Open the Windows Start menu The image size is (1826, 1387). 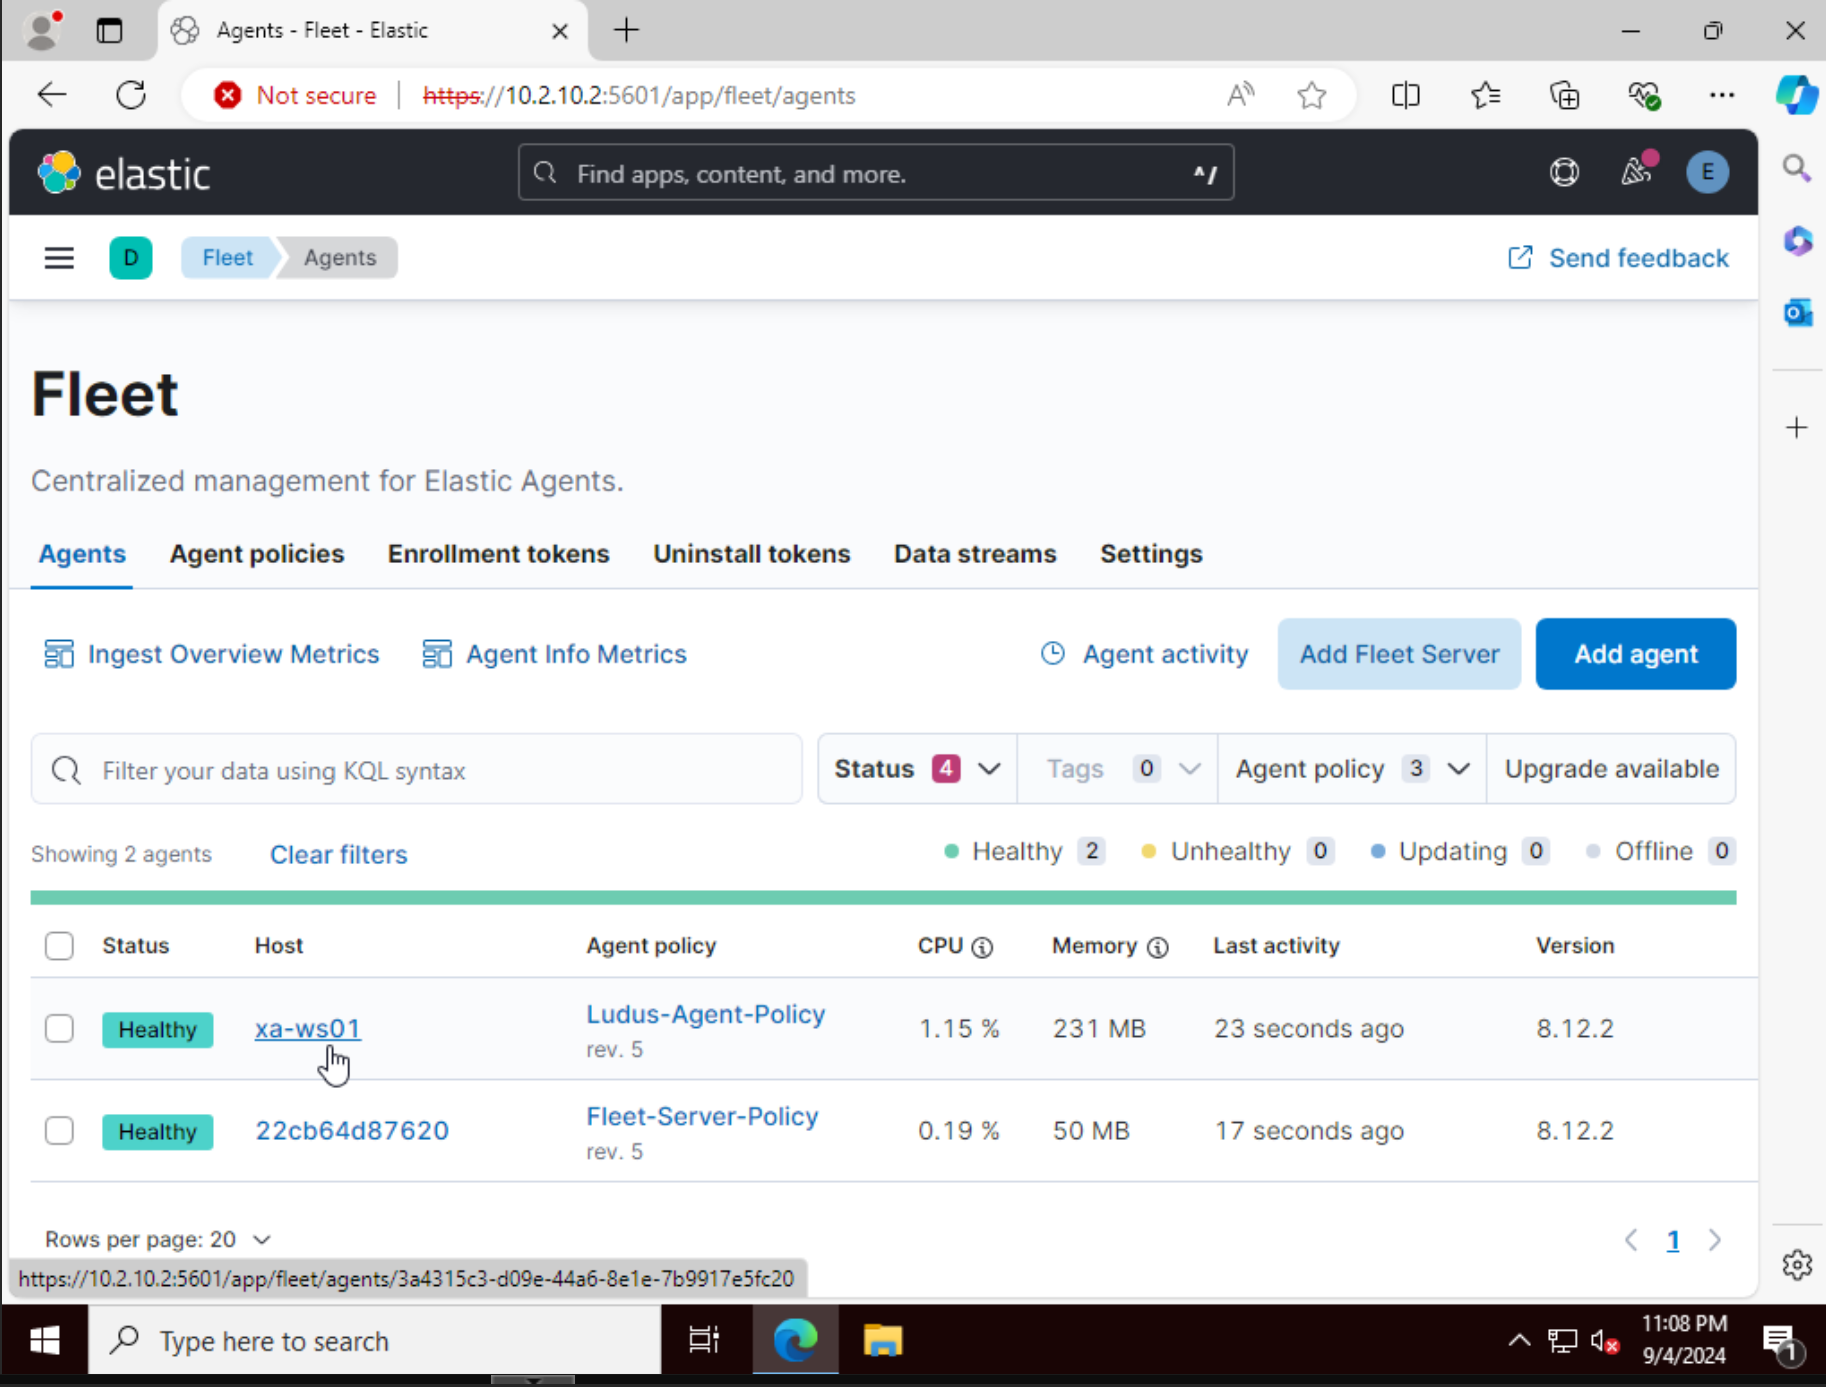45,1340
